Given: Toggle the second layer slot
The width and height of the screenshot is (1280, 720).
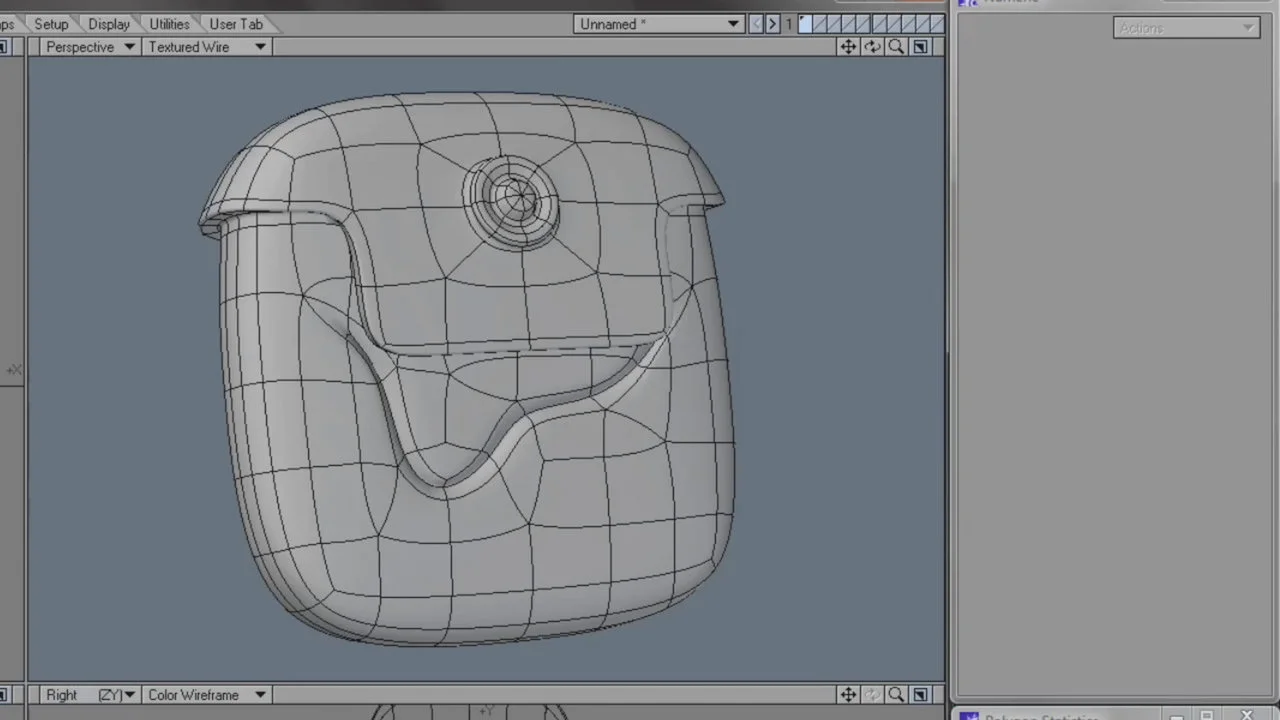Looking at the screenshot, I should pyautogui.click(x=820, y=24).
